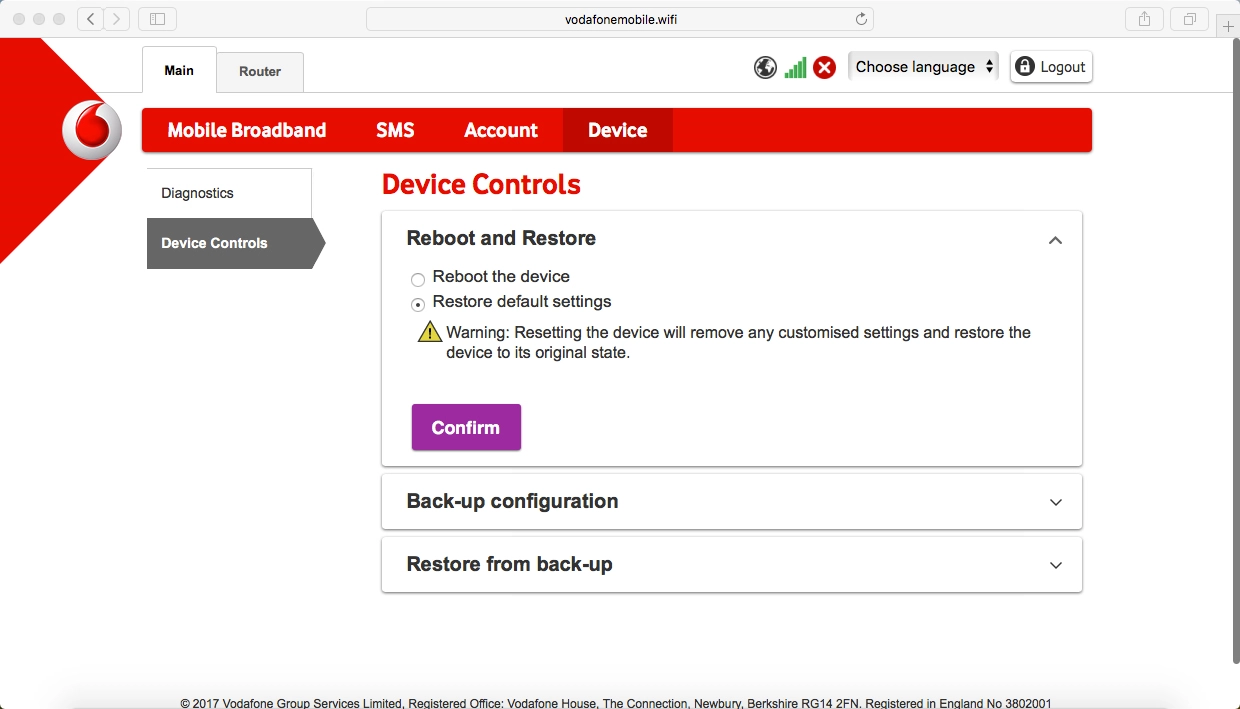Screen dimensions: 1240x709
Task: Click the page reload icon in the address bar
Action: click(861, 18)
